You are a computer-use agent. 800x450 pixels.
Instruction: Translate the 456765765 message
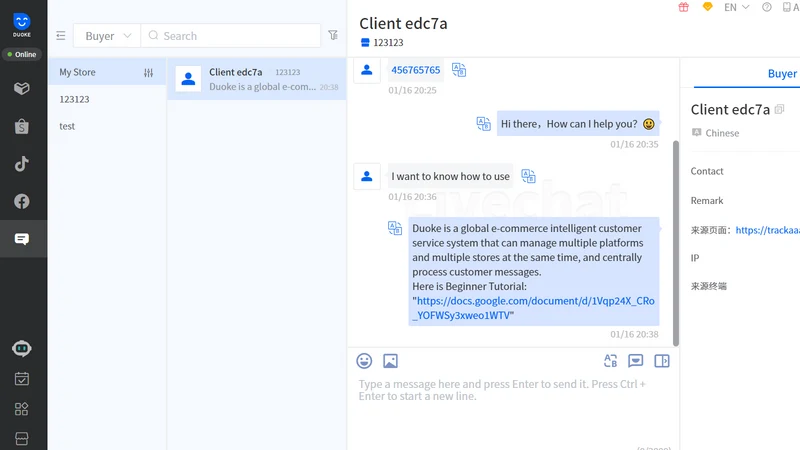(x=459, y=70)
